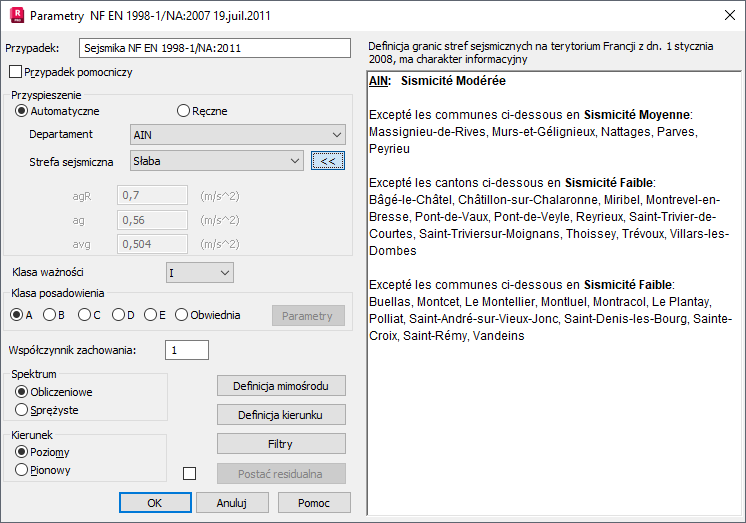Select Obwiednia foundation option
This screenshot has height=523, width=746.
tap(181, 315)
